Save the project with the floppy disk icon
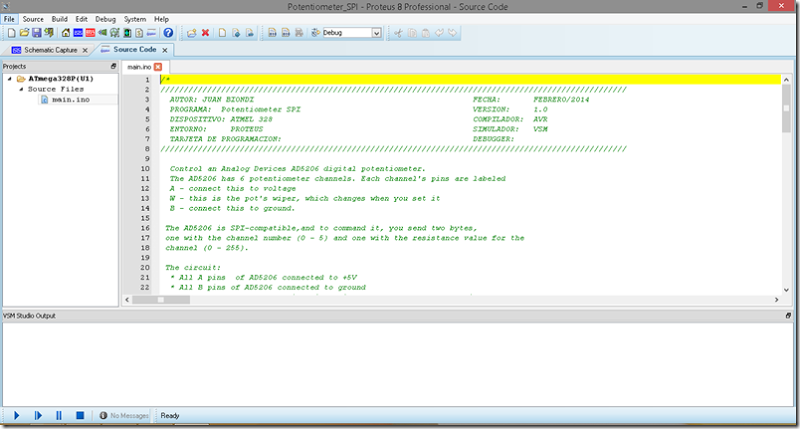Image resolution: width=800 pixels, height=429 pixels. 36,33
